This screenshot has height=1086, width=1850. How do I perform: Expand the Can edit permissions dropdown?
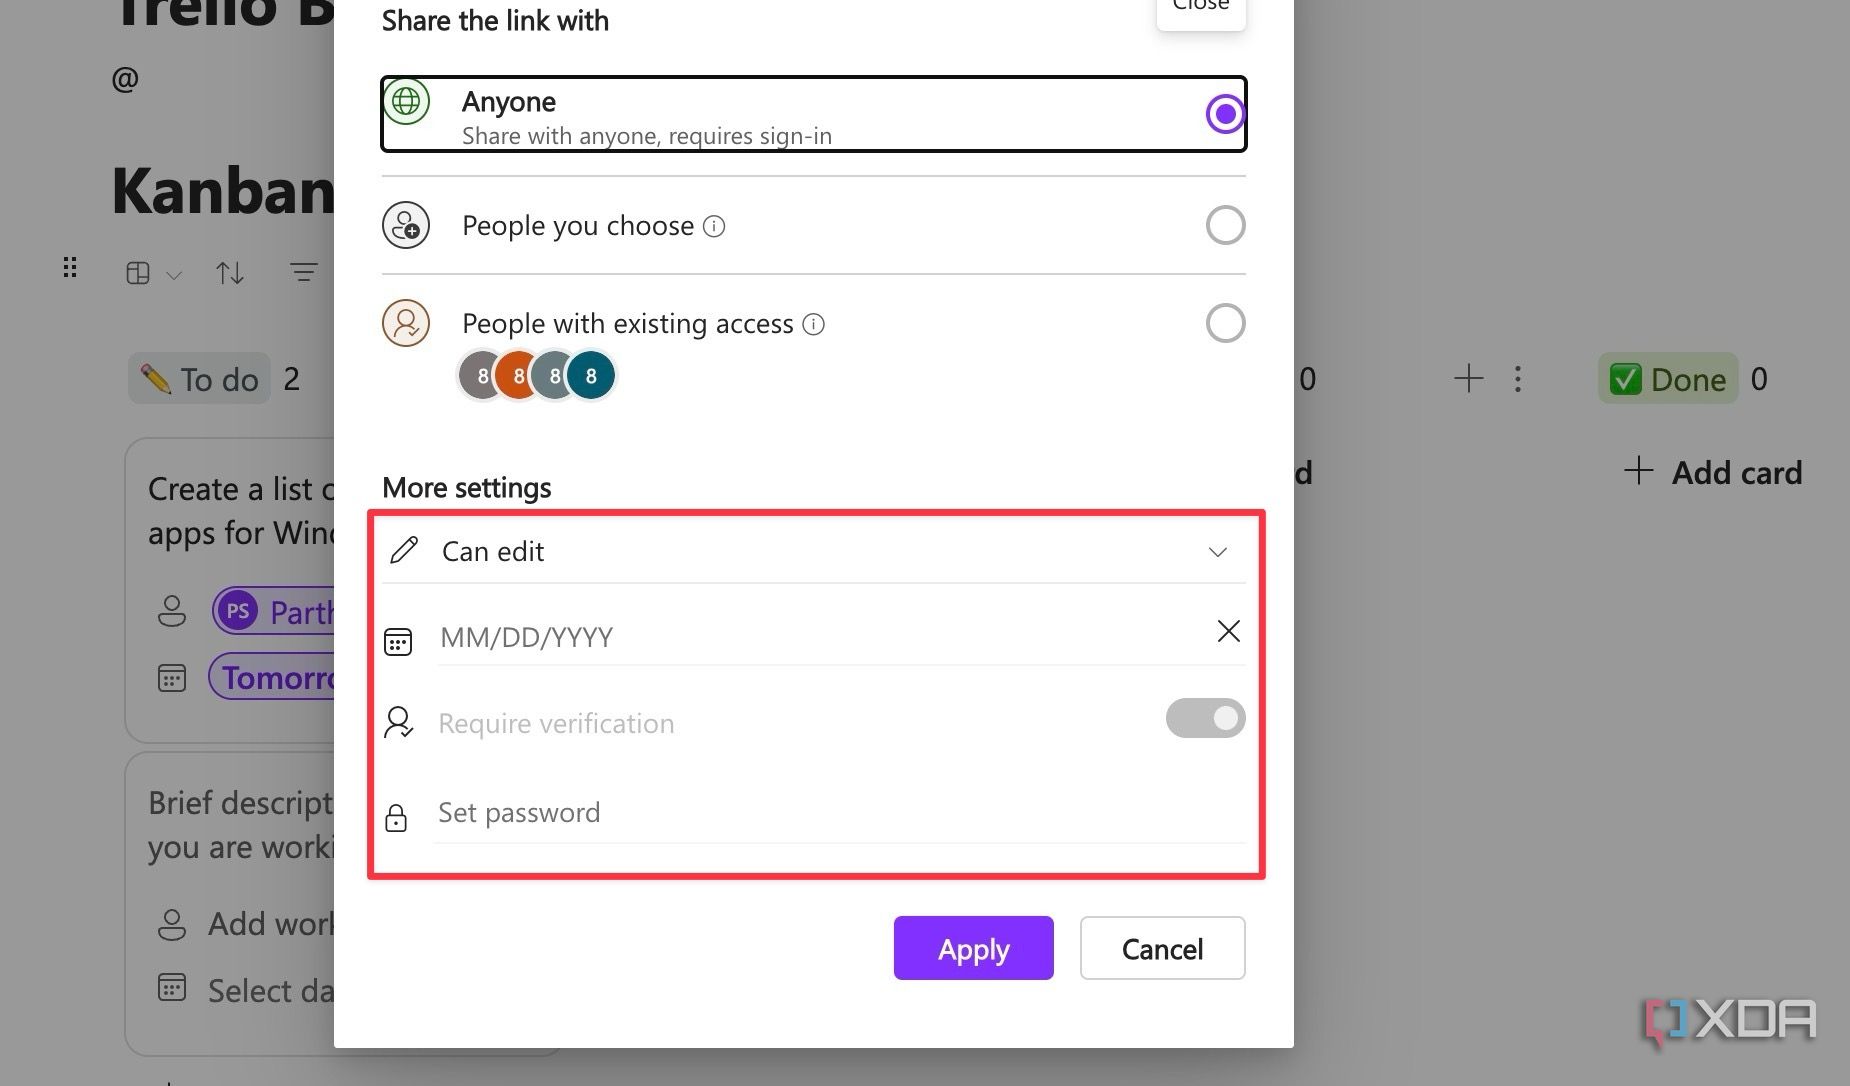[1217, 551]
